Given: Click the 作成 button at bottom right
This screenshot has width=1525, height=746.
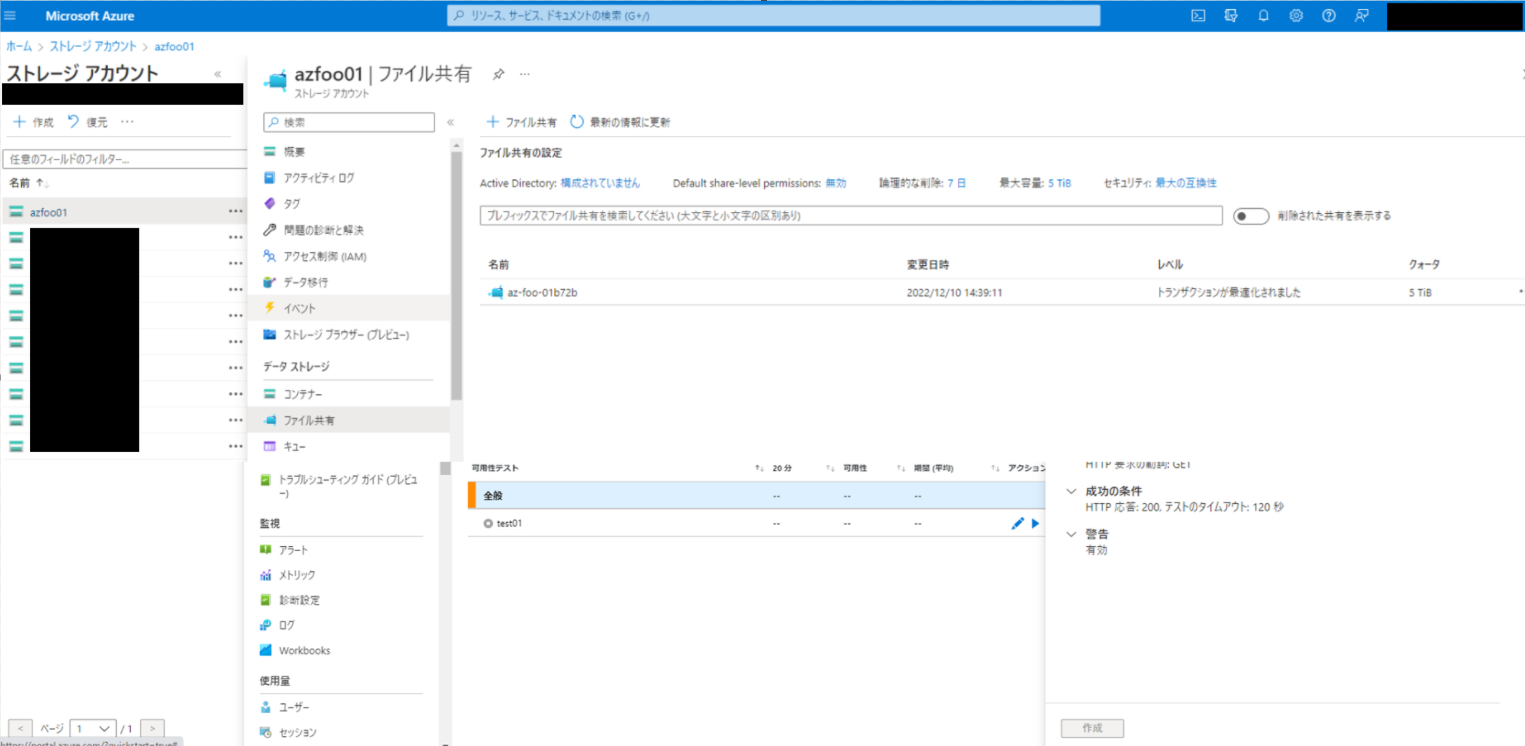Looking at the screenshot, I should [1090, 728].
